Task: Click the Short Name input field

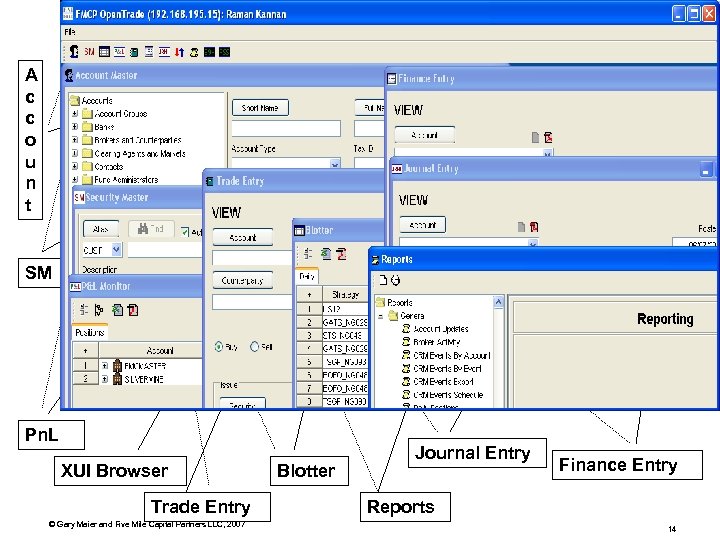Action: 286,129
